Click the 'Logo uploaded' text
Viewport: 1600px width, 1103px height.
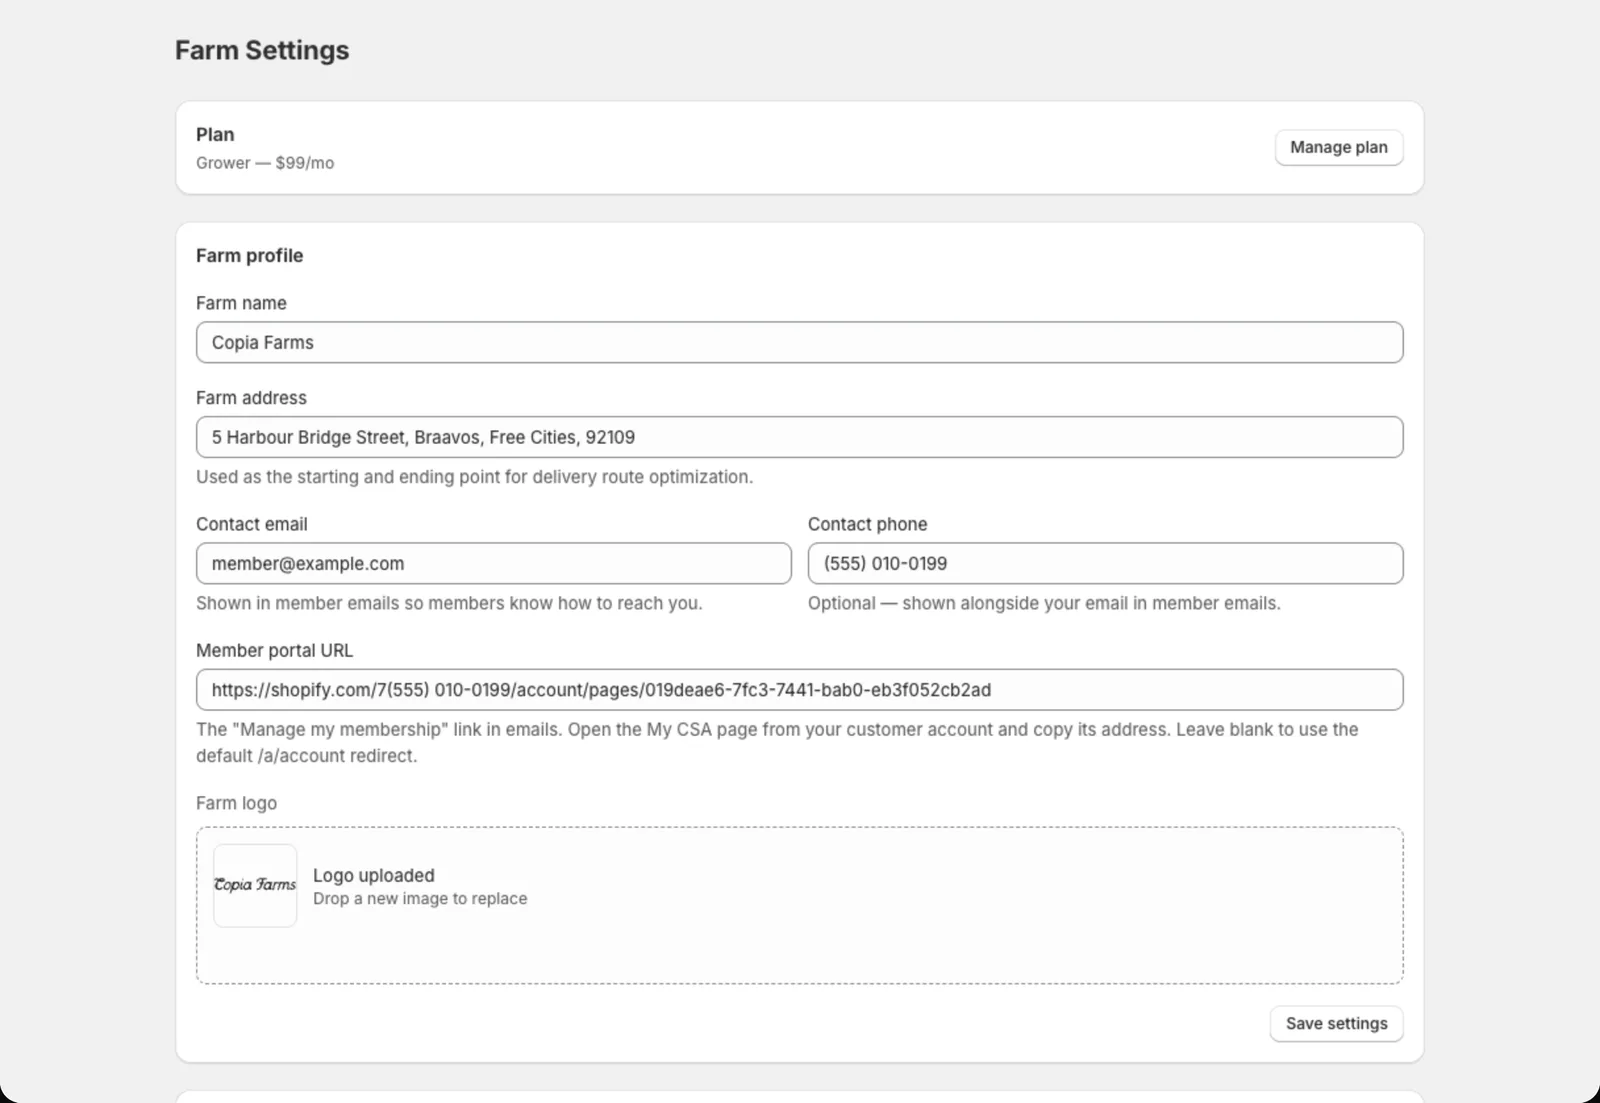click(374, 875)
